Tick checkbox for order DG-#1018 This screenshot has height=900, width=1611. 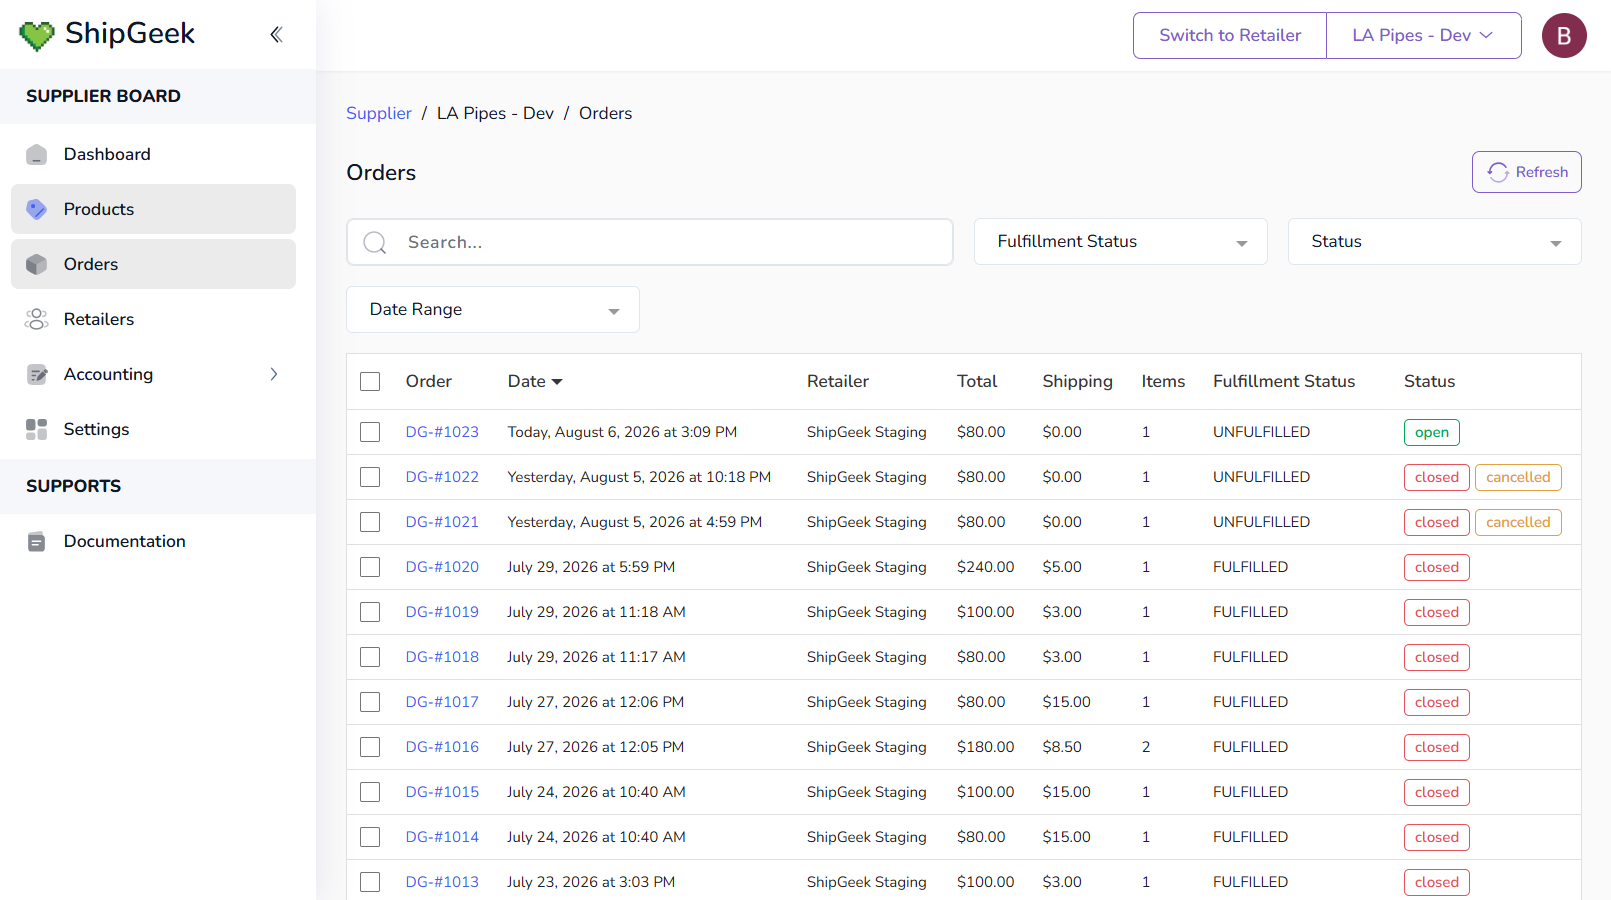click(370, 657)
